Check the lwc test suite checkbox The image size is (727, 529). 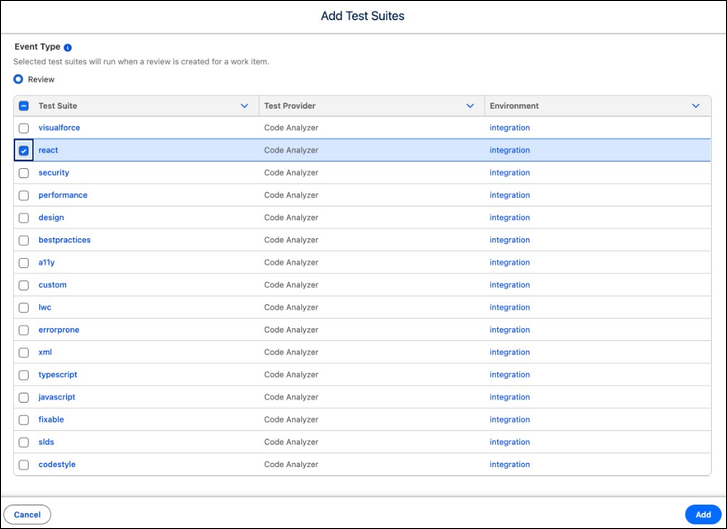pos(24,307)
